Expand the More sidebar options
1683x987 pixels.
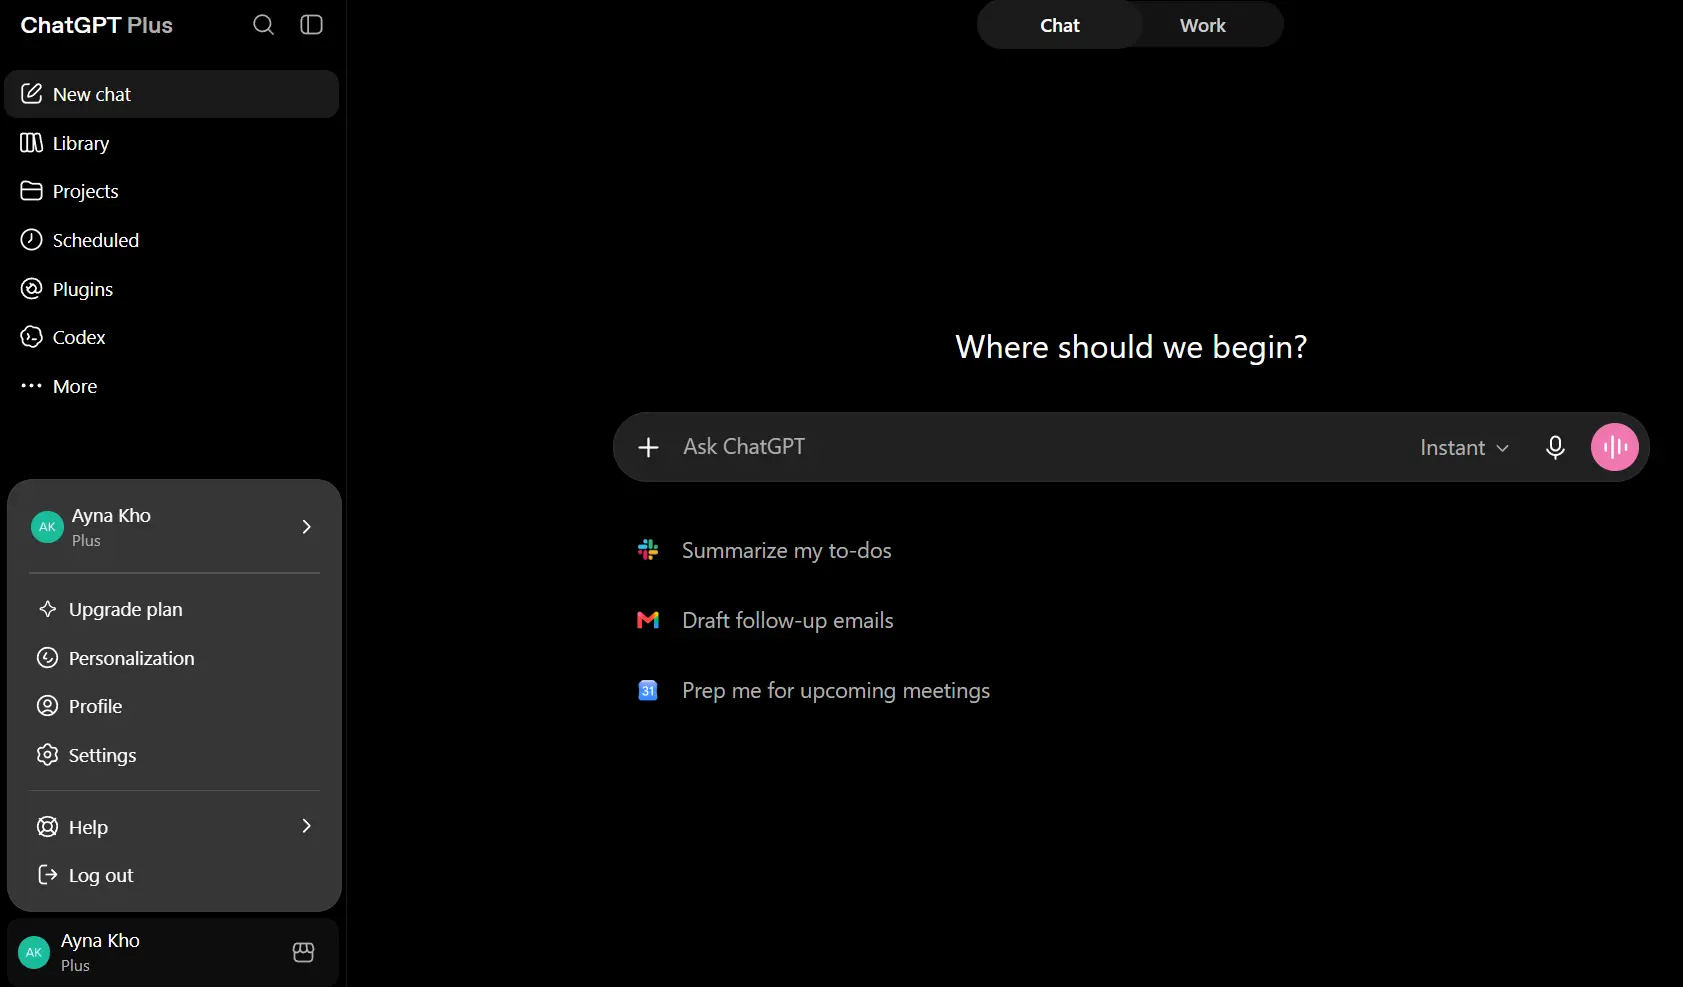(x=172, y=386)
